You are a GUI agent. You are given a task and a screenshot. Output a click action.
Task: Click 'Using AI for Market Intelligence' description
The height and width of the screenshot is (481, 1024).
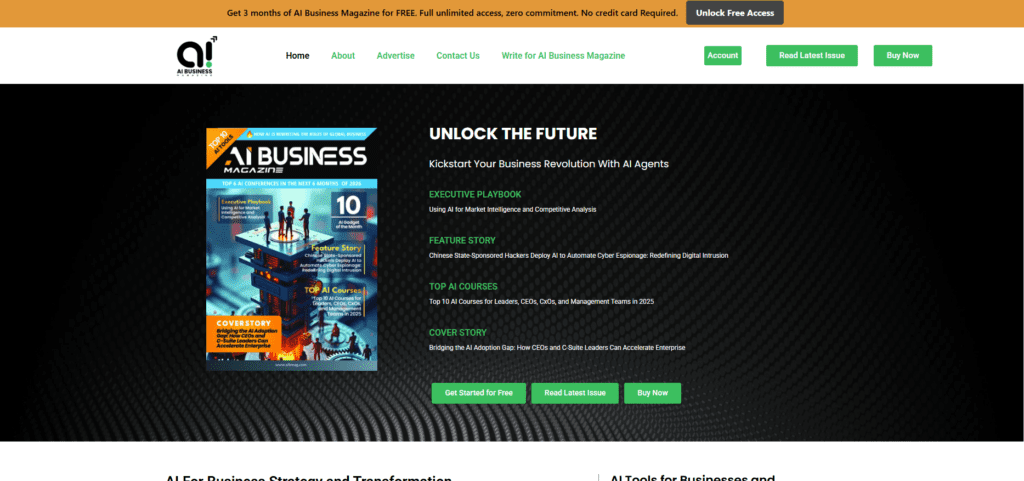513,209
